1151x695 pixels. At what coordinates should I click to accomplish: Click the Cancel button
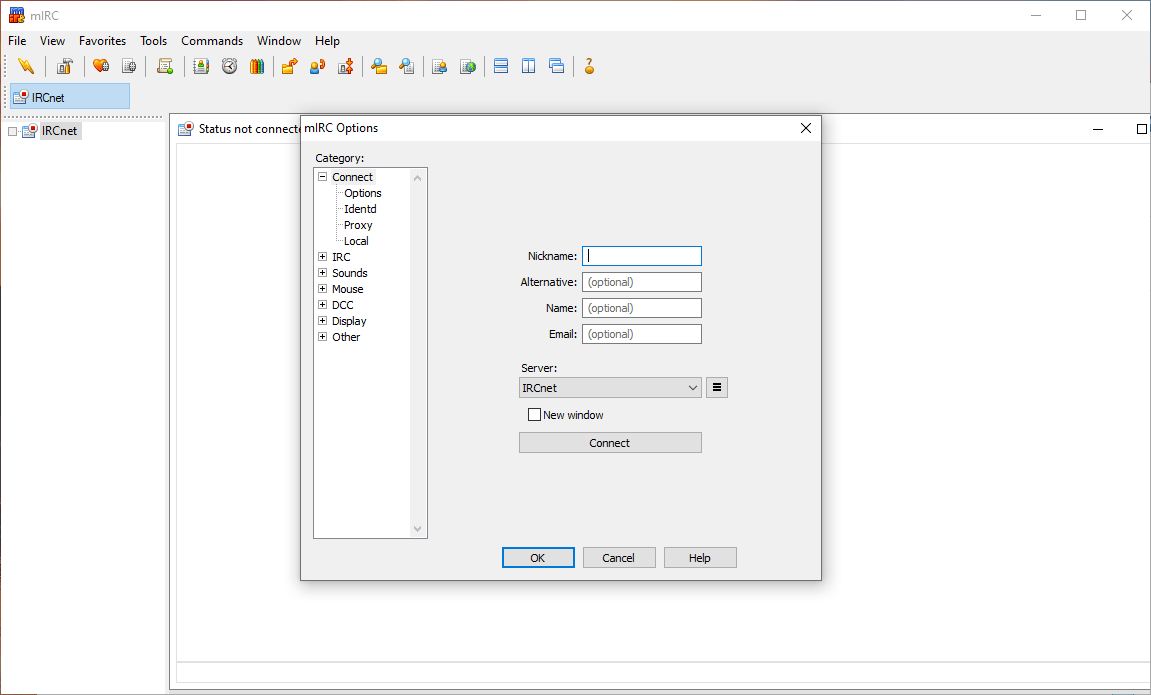point(619,558)
